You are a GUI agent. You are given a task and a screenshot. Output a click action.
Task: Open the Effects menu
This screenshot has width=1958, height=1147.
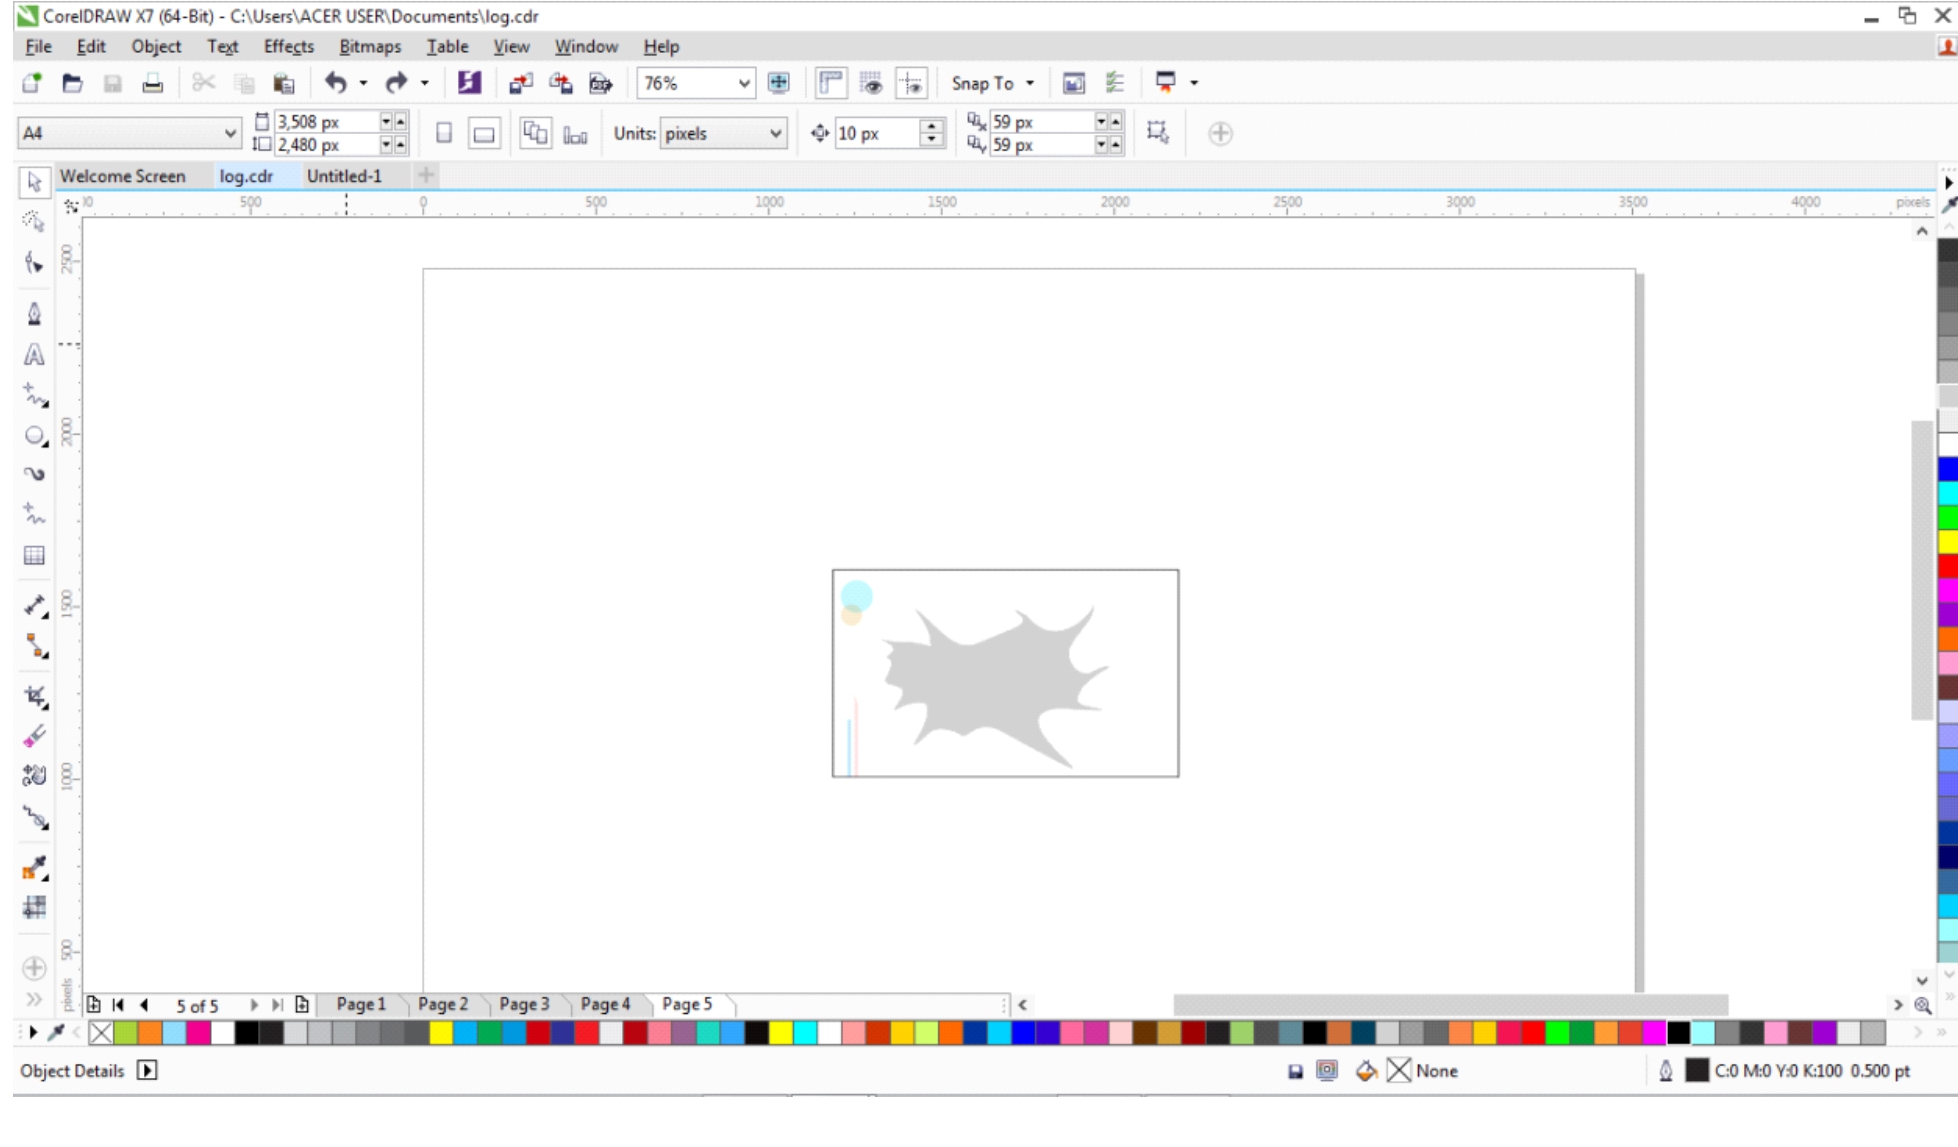[288, 46]
